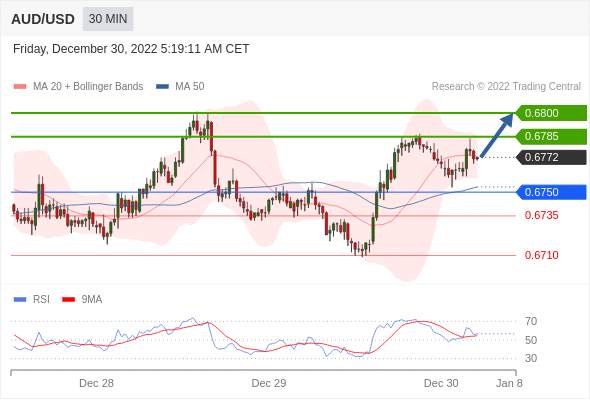Screen dimensions: 590x400
Task: Click the MA 50 legend label
Action: coord(190,87)
